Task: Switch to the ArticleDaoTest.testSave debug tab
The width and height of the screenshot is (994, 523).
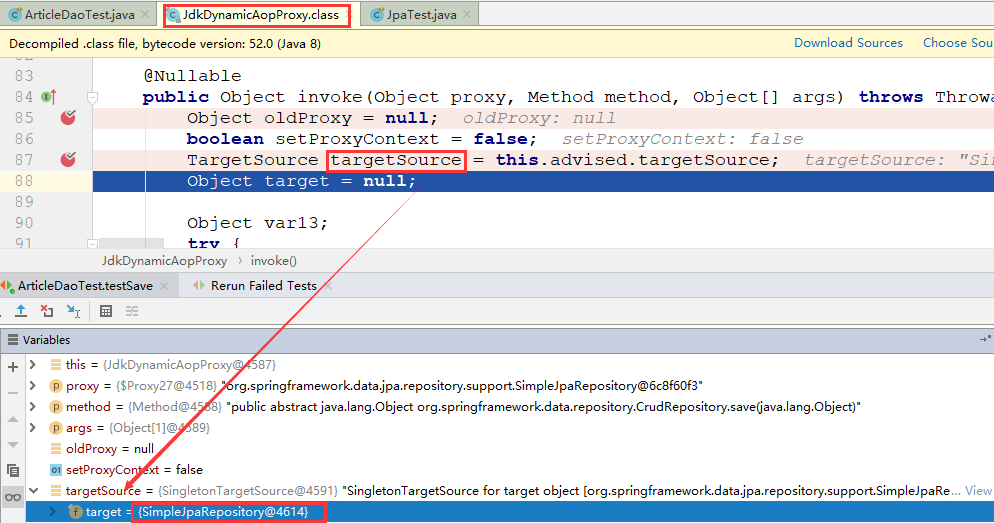Action: 85,286
